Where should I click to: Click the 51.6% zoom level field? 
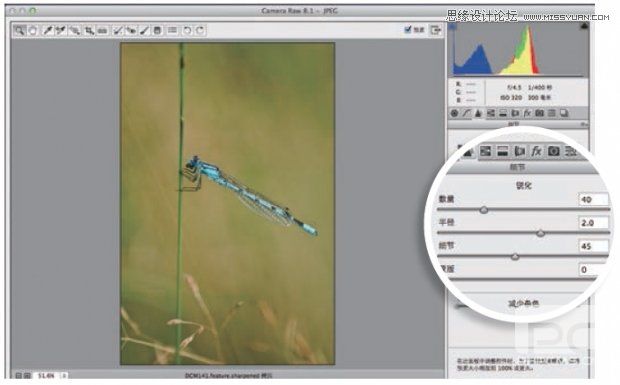[46, 376]
